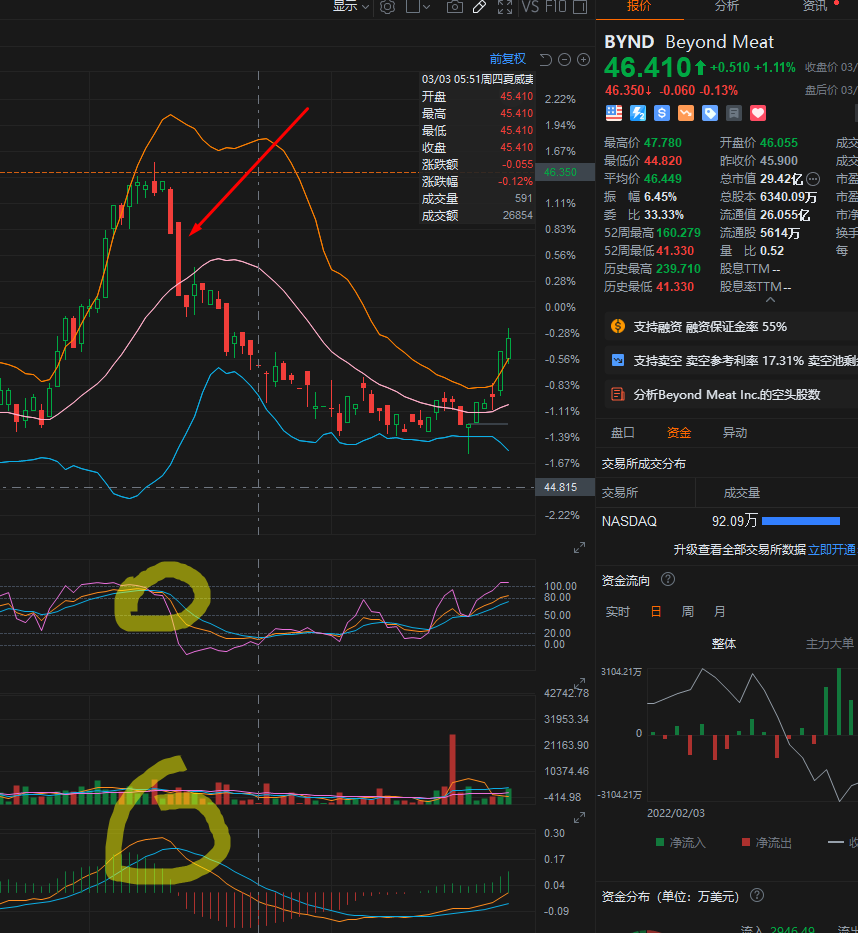
Task: Select the 盘口 tab
Action: click(622, 433)
